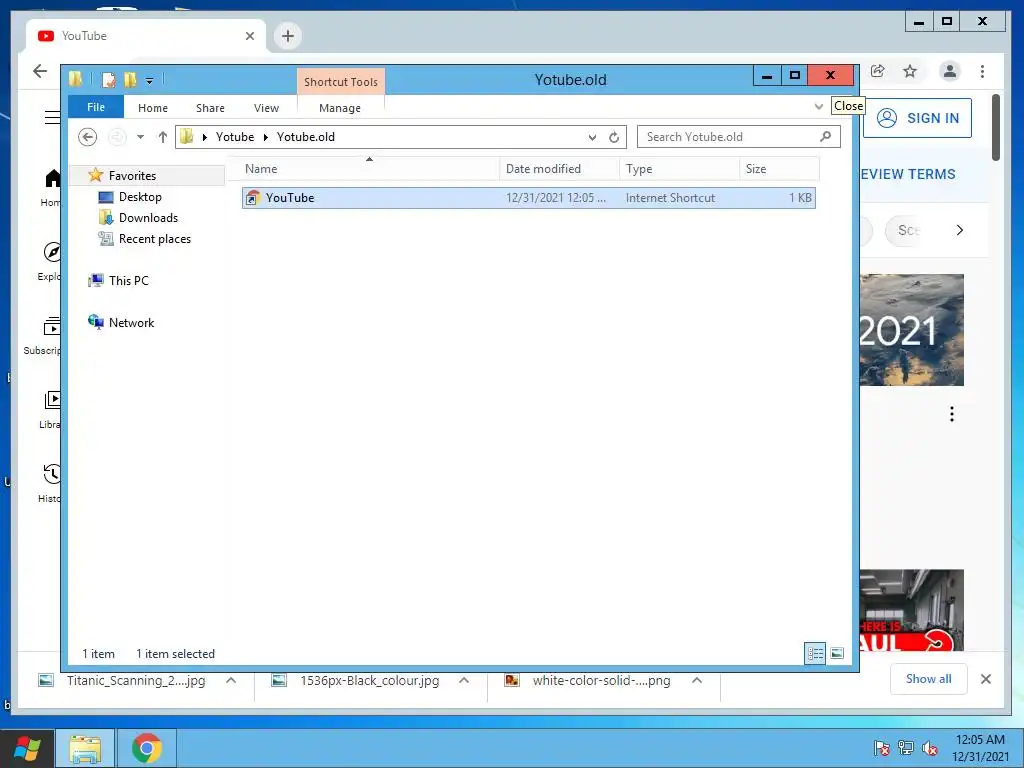The height and width of the screenshot is (768, 1024).
Task: Click the share page icon in Chrome
Action: [878, 71]
